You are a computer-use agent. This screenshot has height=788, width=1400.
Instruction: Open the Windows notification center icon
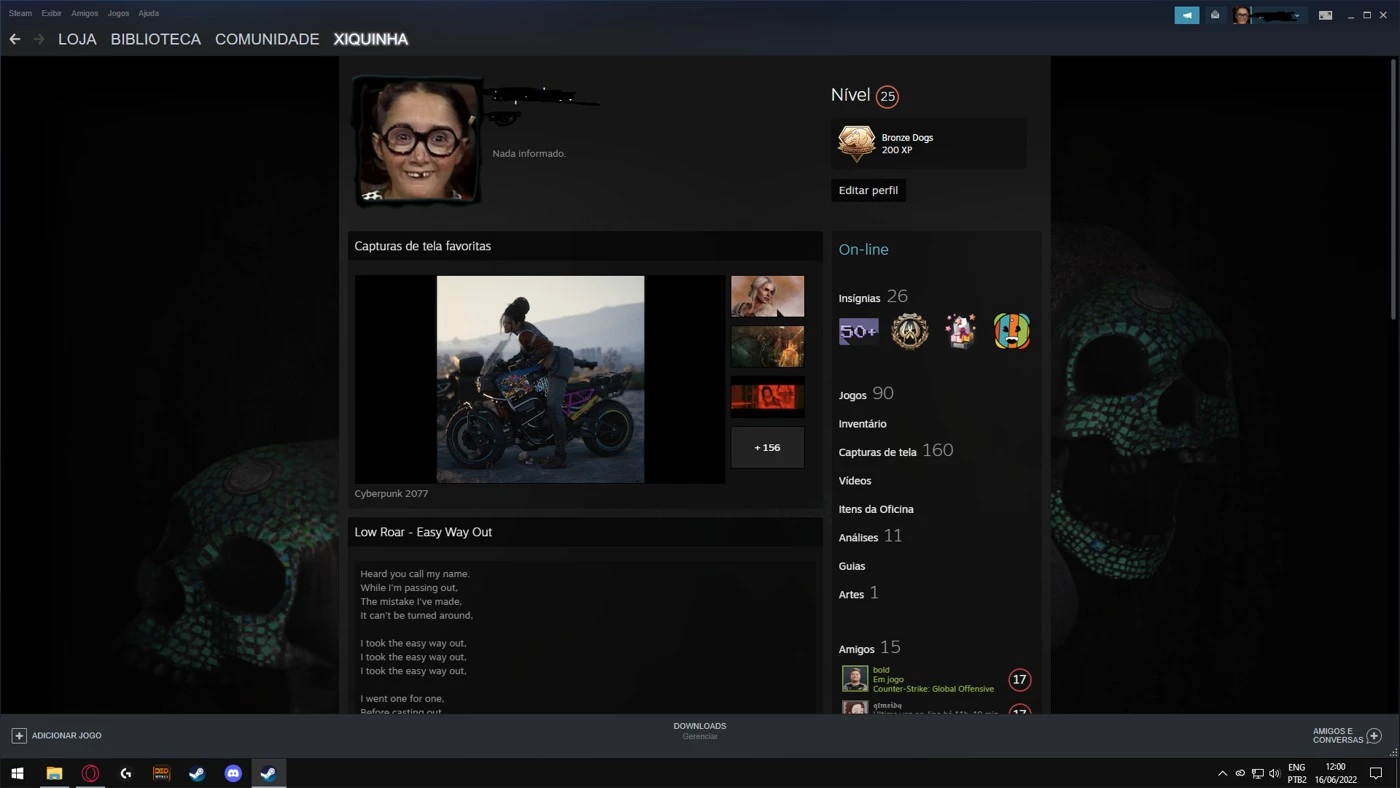pyautogui.click(x=1376, y=774)
